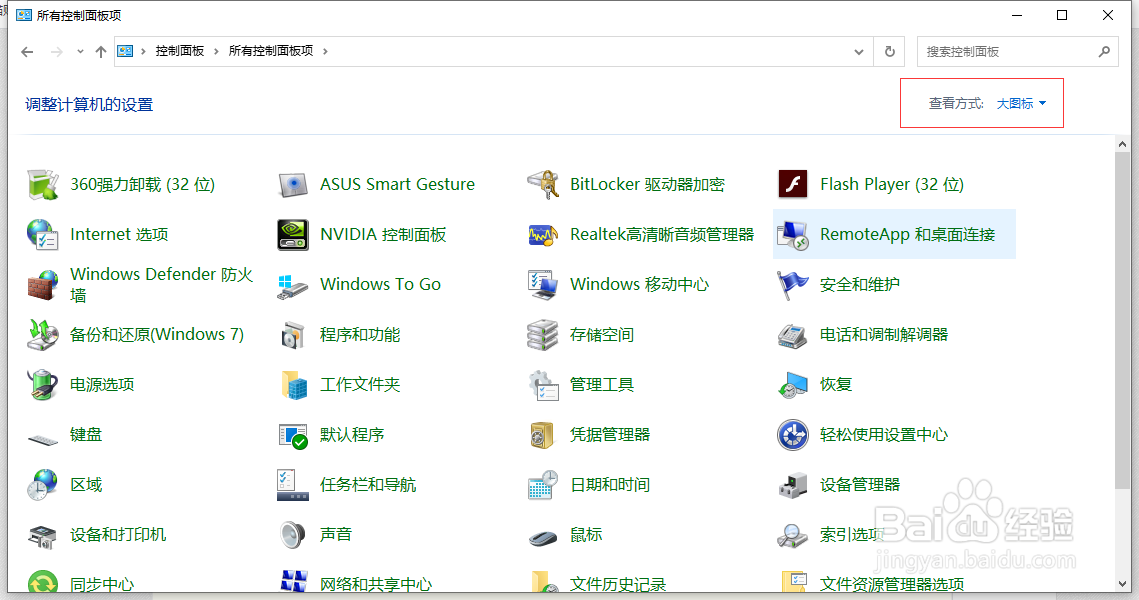Open the 文件历史记录 icon
Screen dimensions: 1139x600
click(543, 582)
